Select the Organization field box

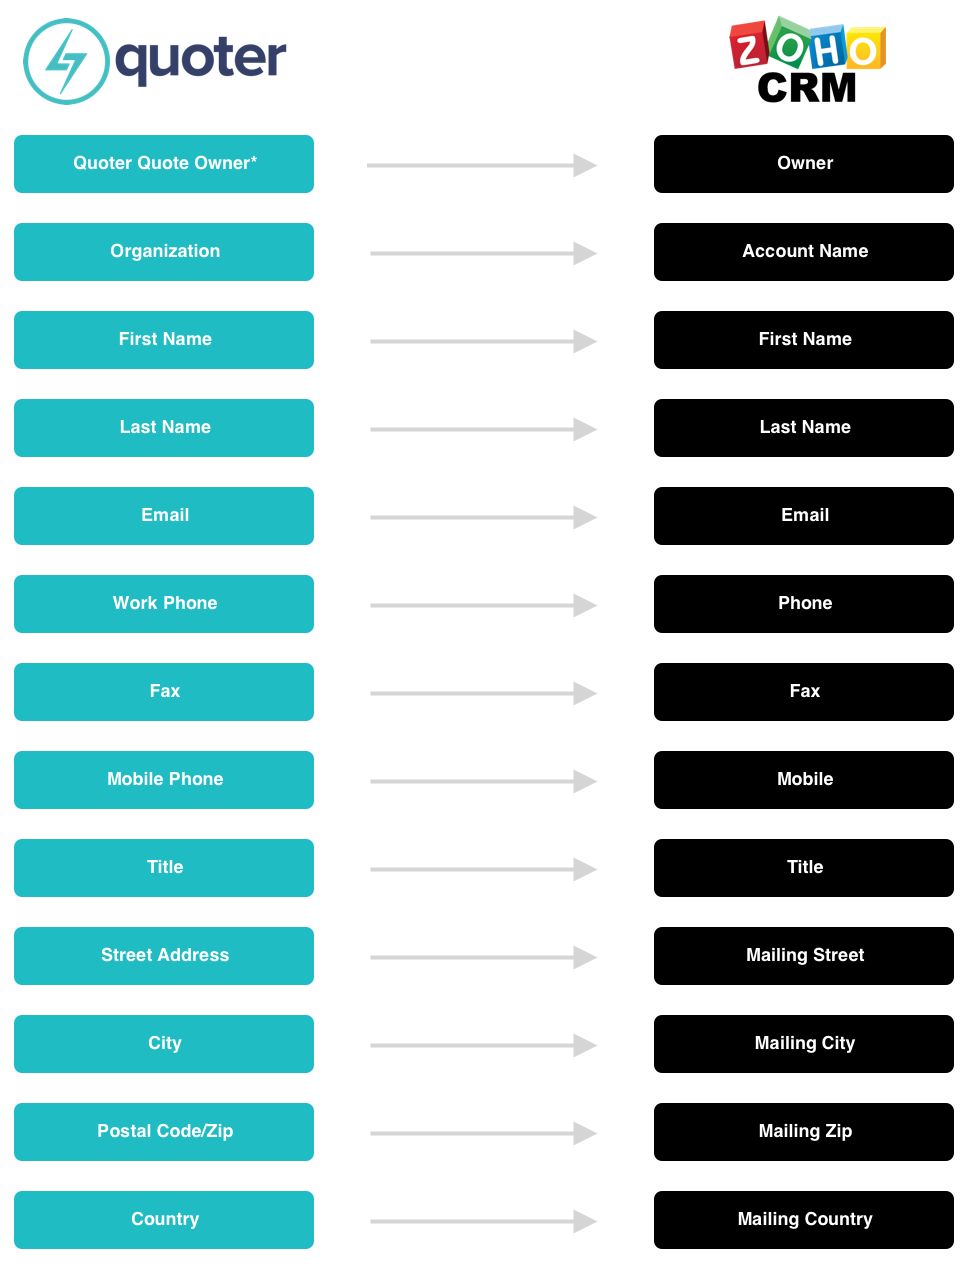click(164, 252)
